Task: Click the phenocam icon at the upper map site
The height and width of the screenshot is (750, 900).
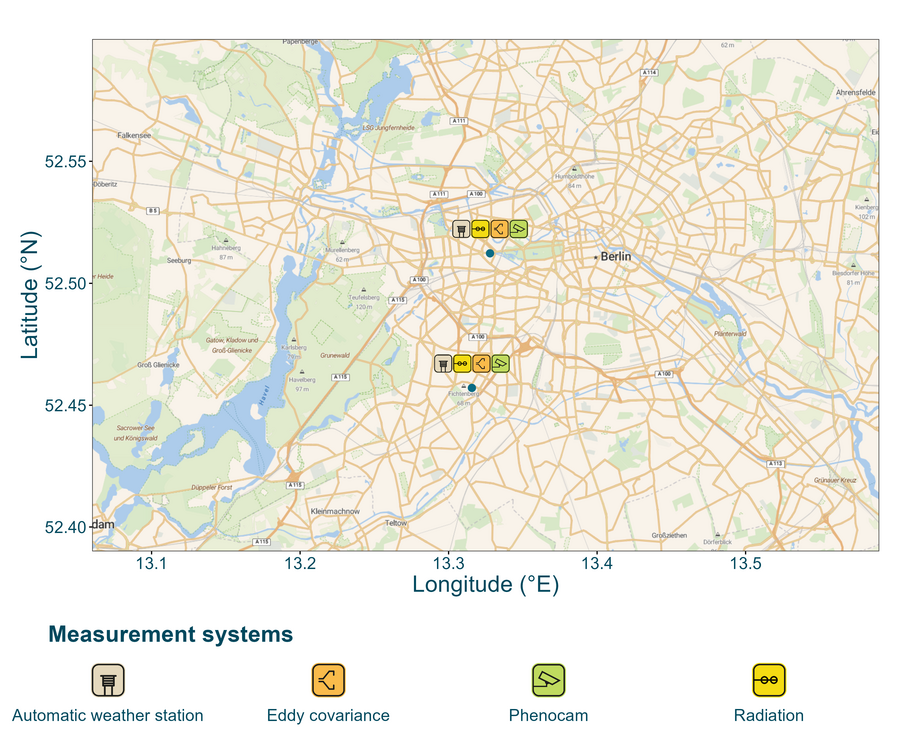Action: point(518,229)
